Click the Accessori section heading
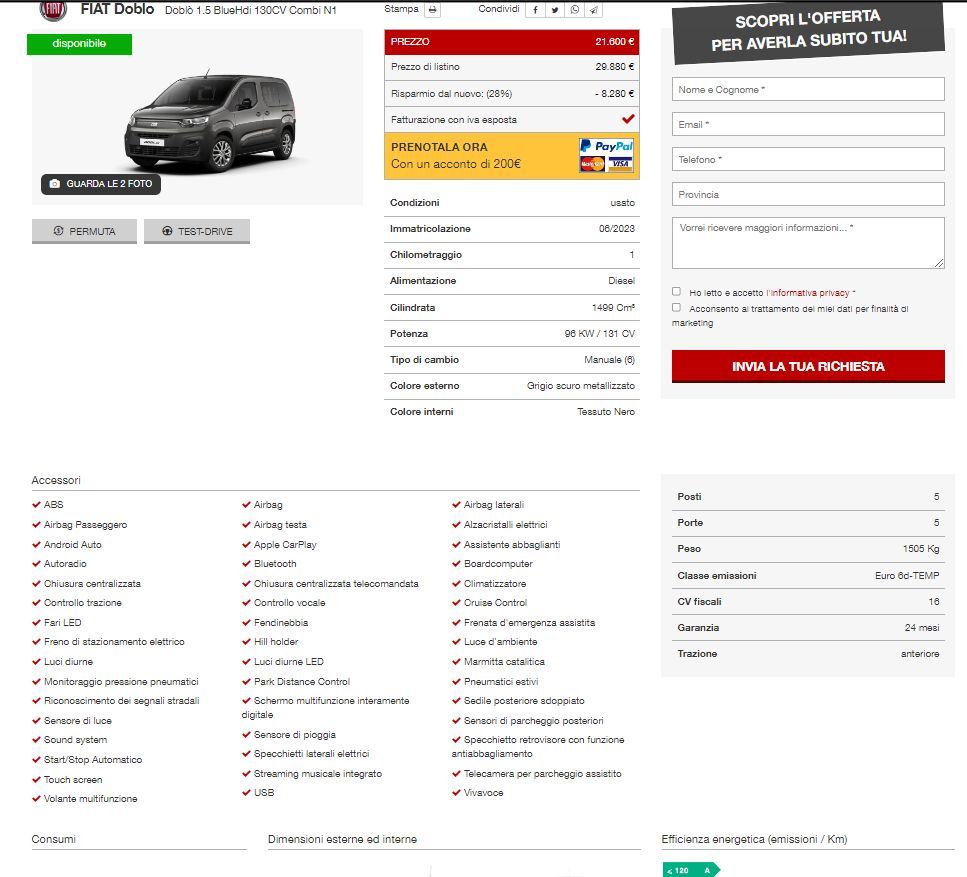967x877 pixels. point(56,480)
